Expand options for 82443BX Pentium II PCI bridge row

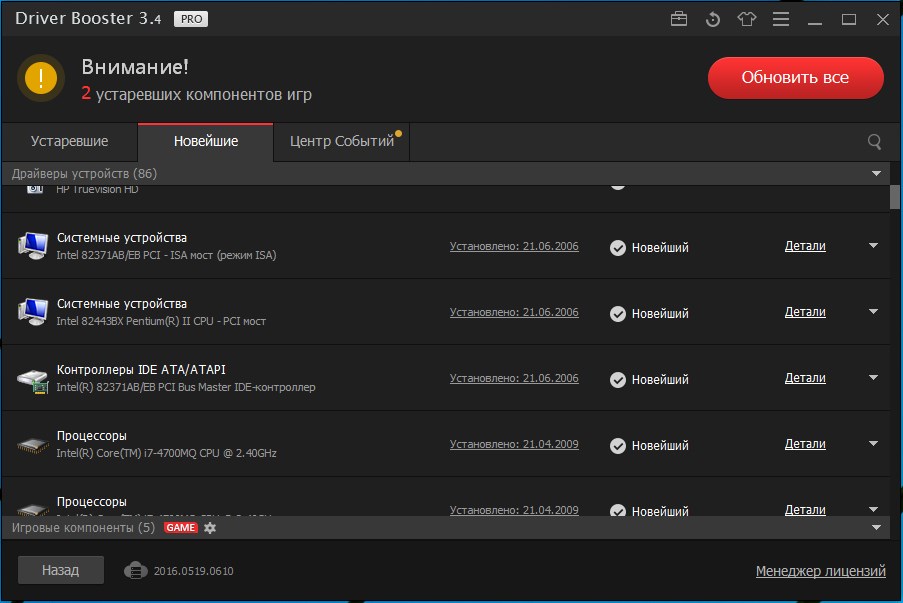coord(874,312)
